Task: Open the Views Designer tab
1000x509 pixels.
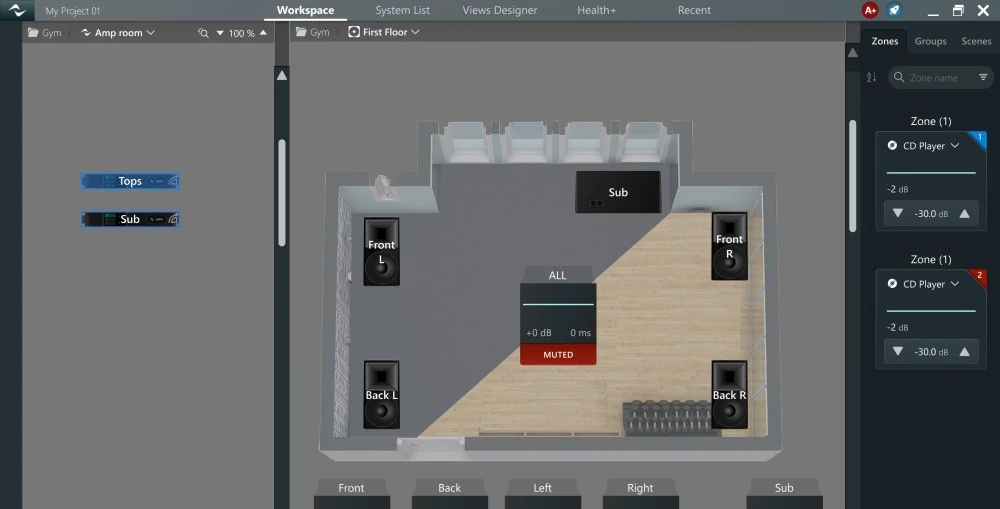Action: pyautogui.click(x=500, y=10)
